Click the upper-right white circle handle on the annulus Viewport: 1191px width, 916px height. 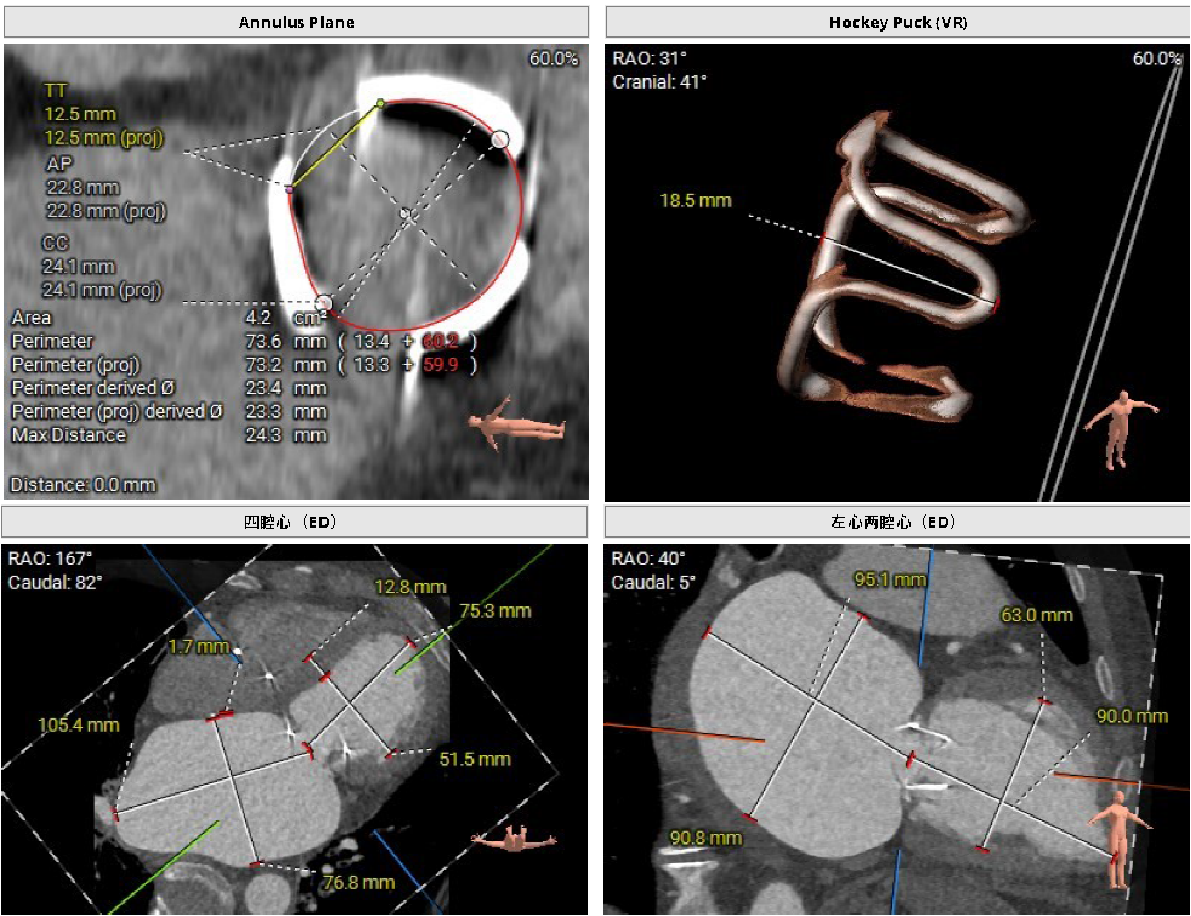click(x=500, y=140)
